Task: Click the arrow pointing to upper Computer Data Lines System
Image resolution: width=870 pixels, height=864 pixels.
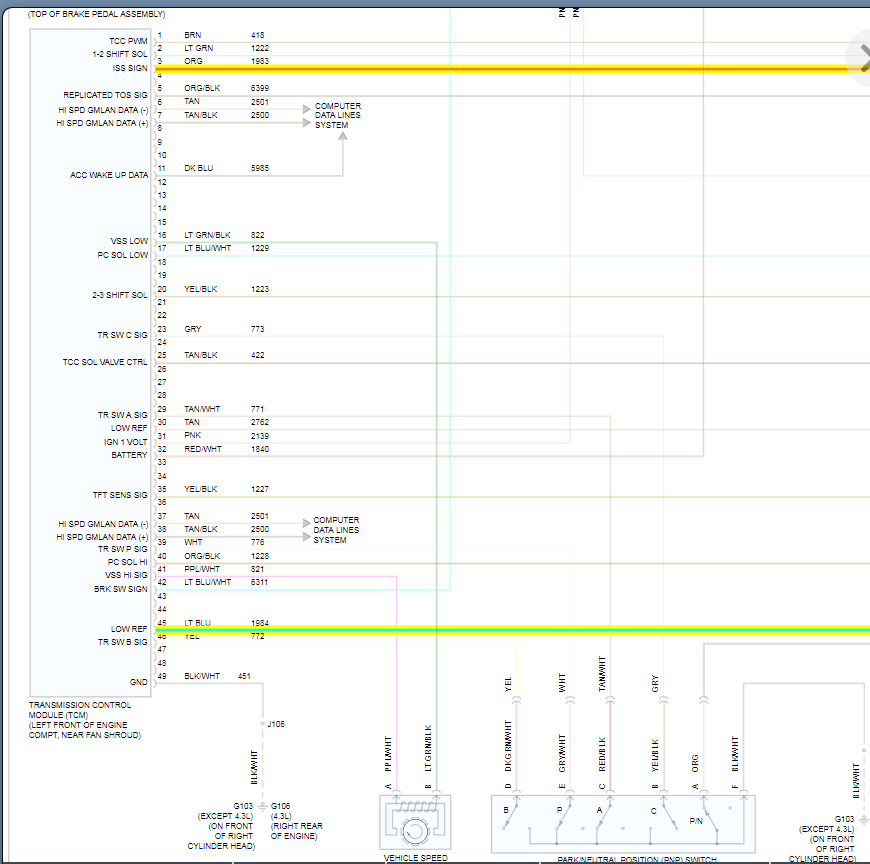Action: point(307,110)
